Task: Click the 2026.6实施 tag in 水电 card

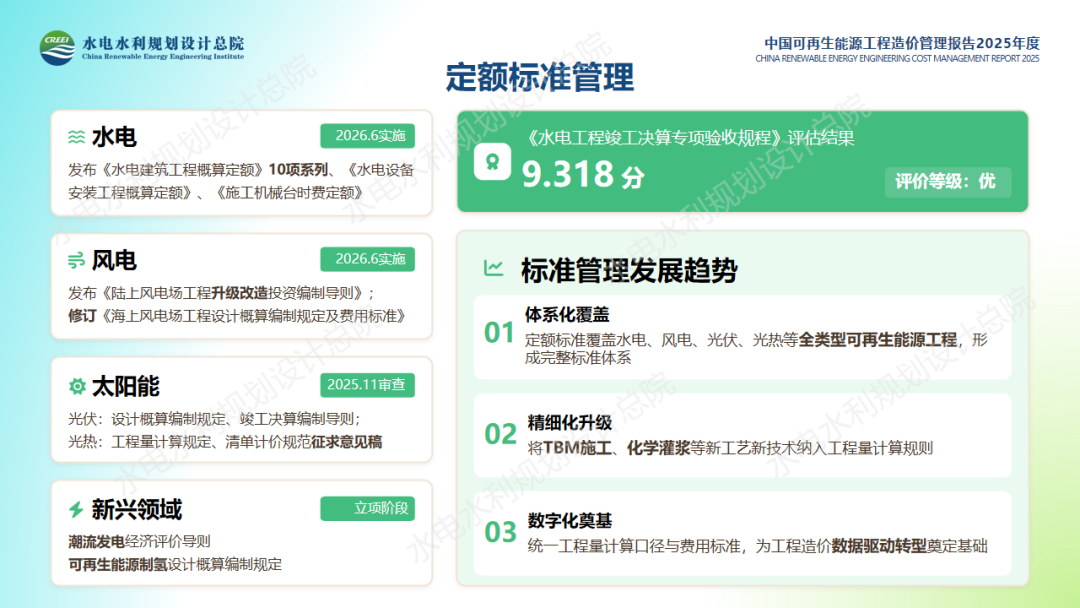Action: pyautogui.click(x=368, y=136)
